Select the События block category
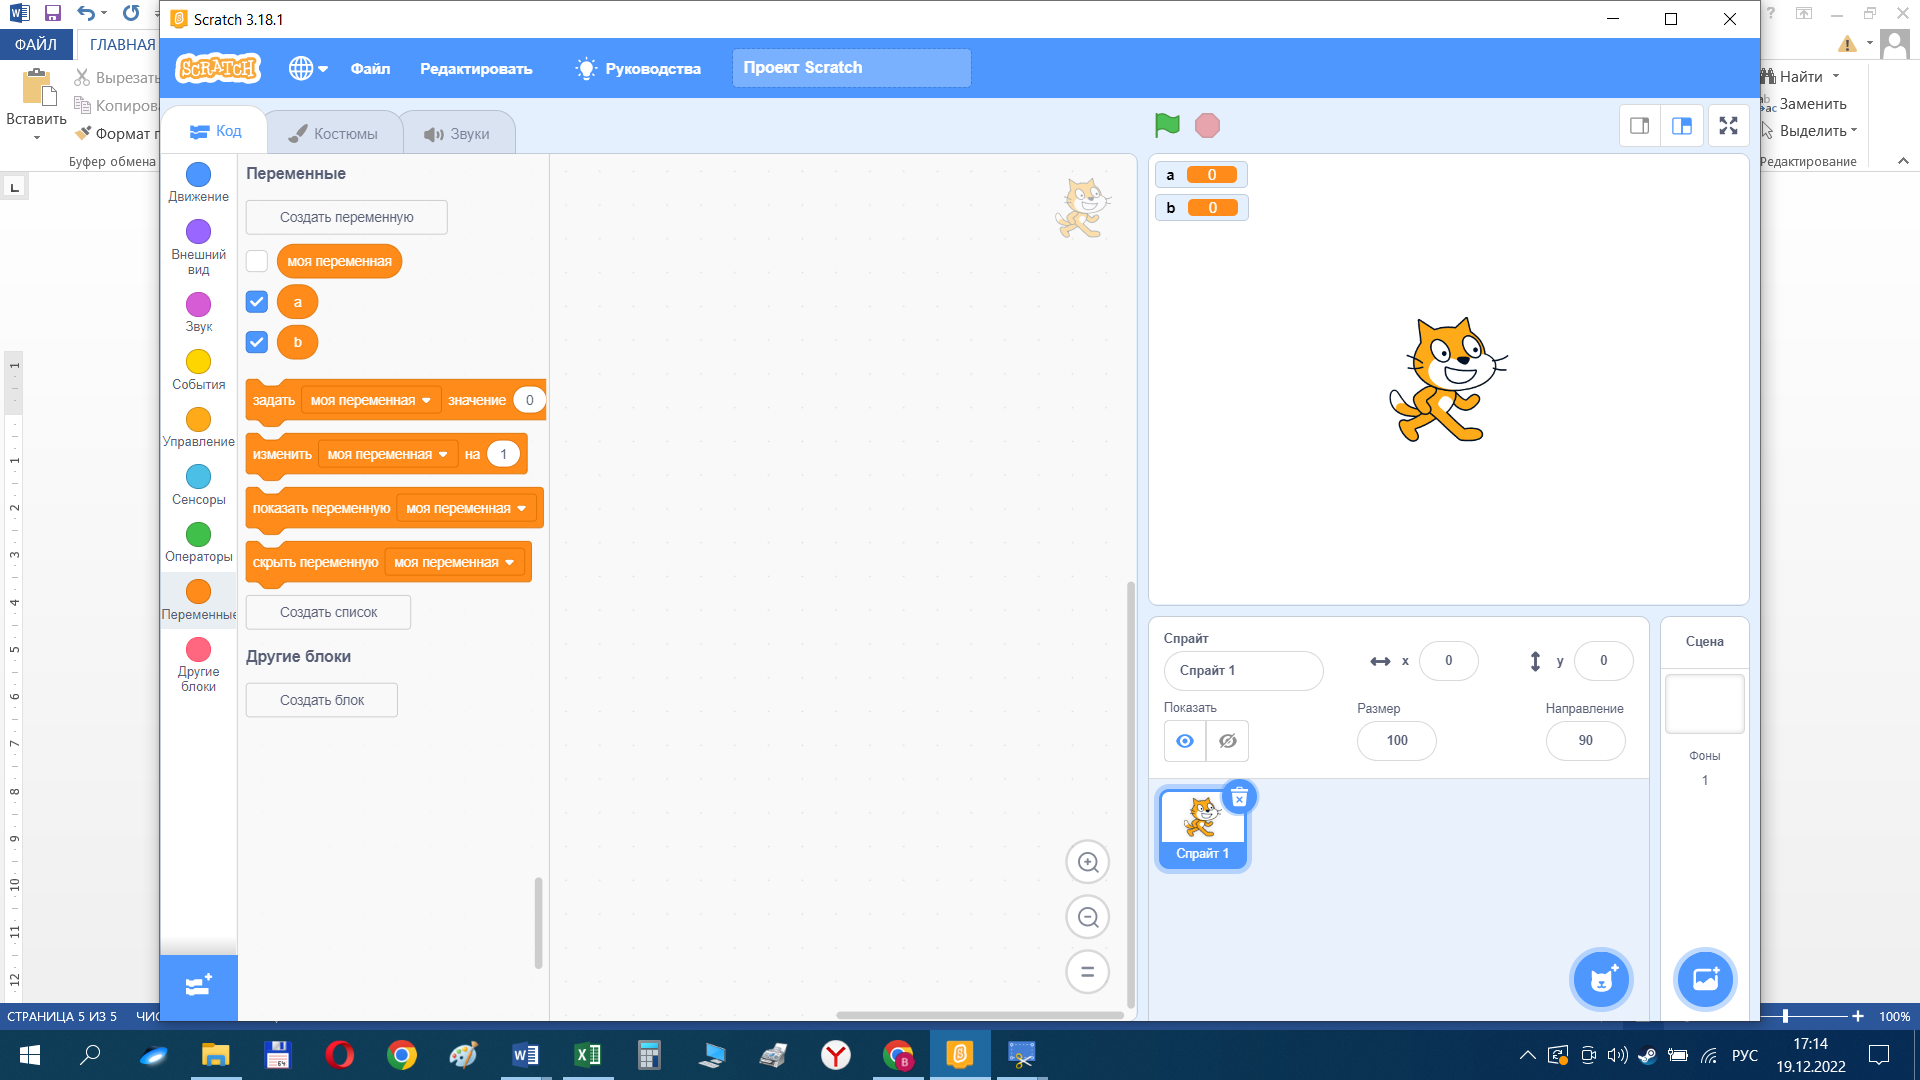The height and width of the screenshot is (1080, 1920). (198, 370)
